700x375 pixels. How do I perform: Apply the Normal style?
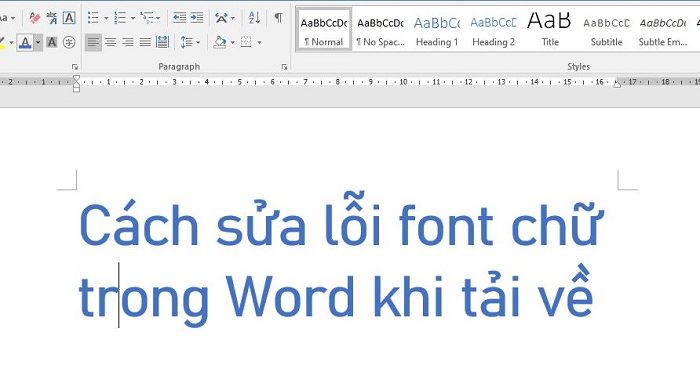click(x=324, y=30)
